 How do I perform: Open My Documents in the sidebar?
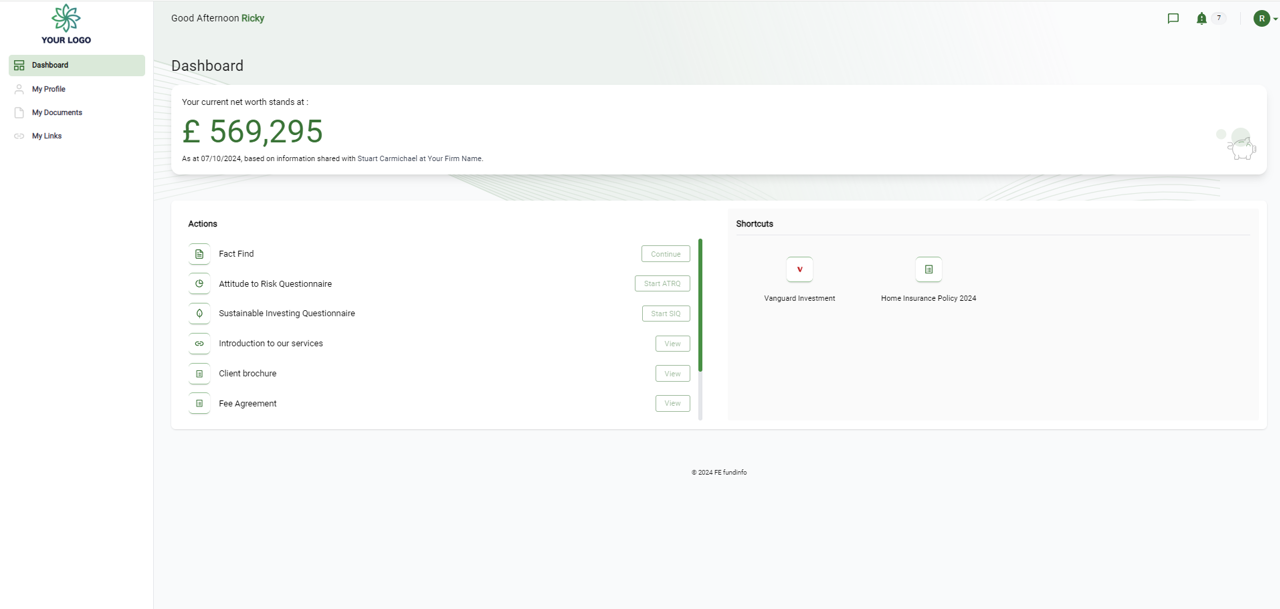(x=77, y=112)
